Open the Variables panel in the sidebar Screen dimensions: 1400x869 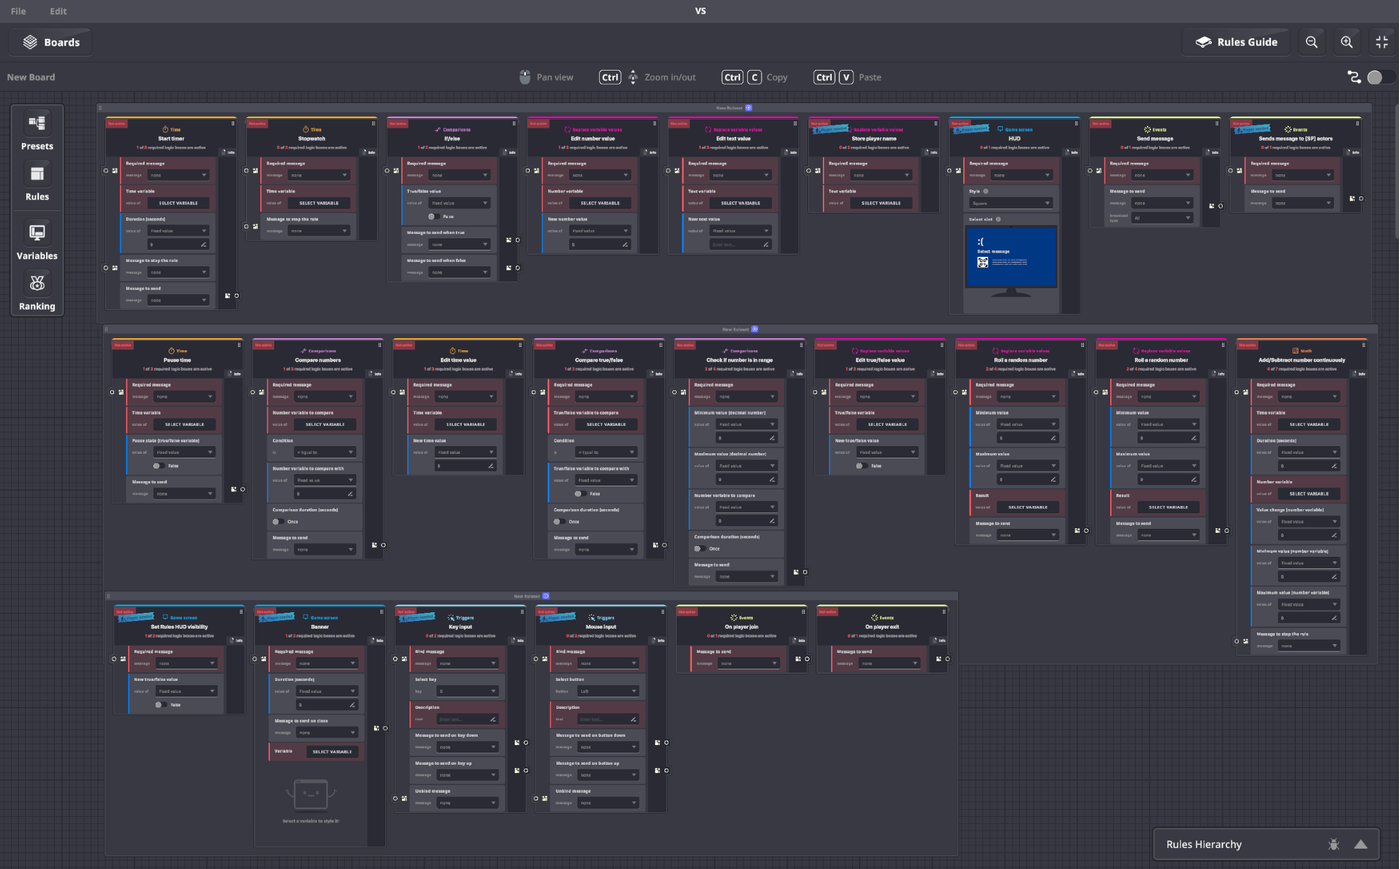(37, 241)
